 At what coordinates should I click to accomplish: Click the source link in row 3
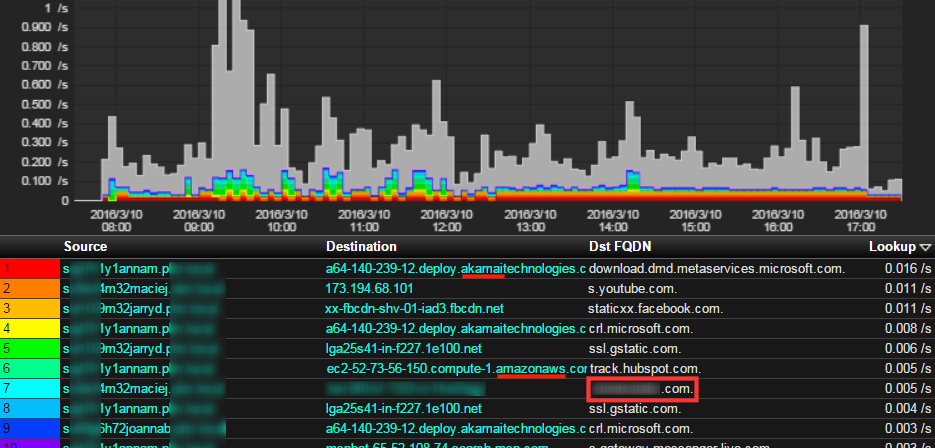coord(140,309)
